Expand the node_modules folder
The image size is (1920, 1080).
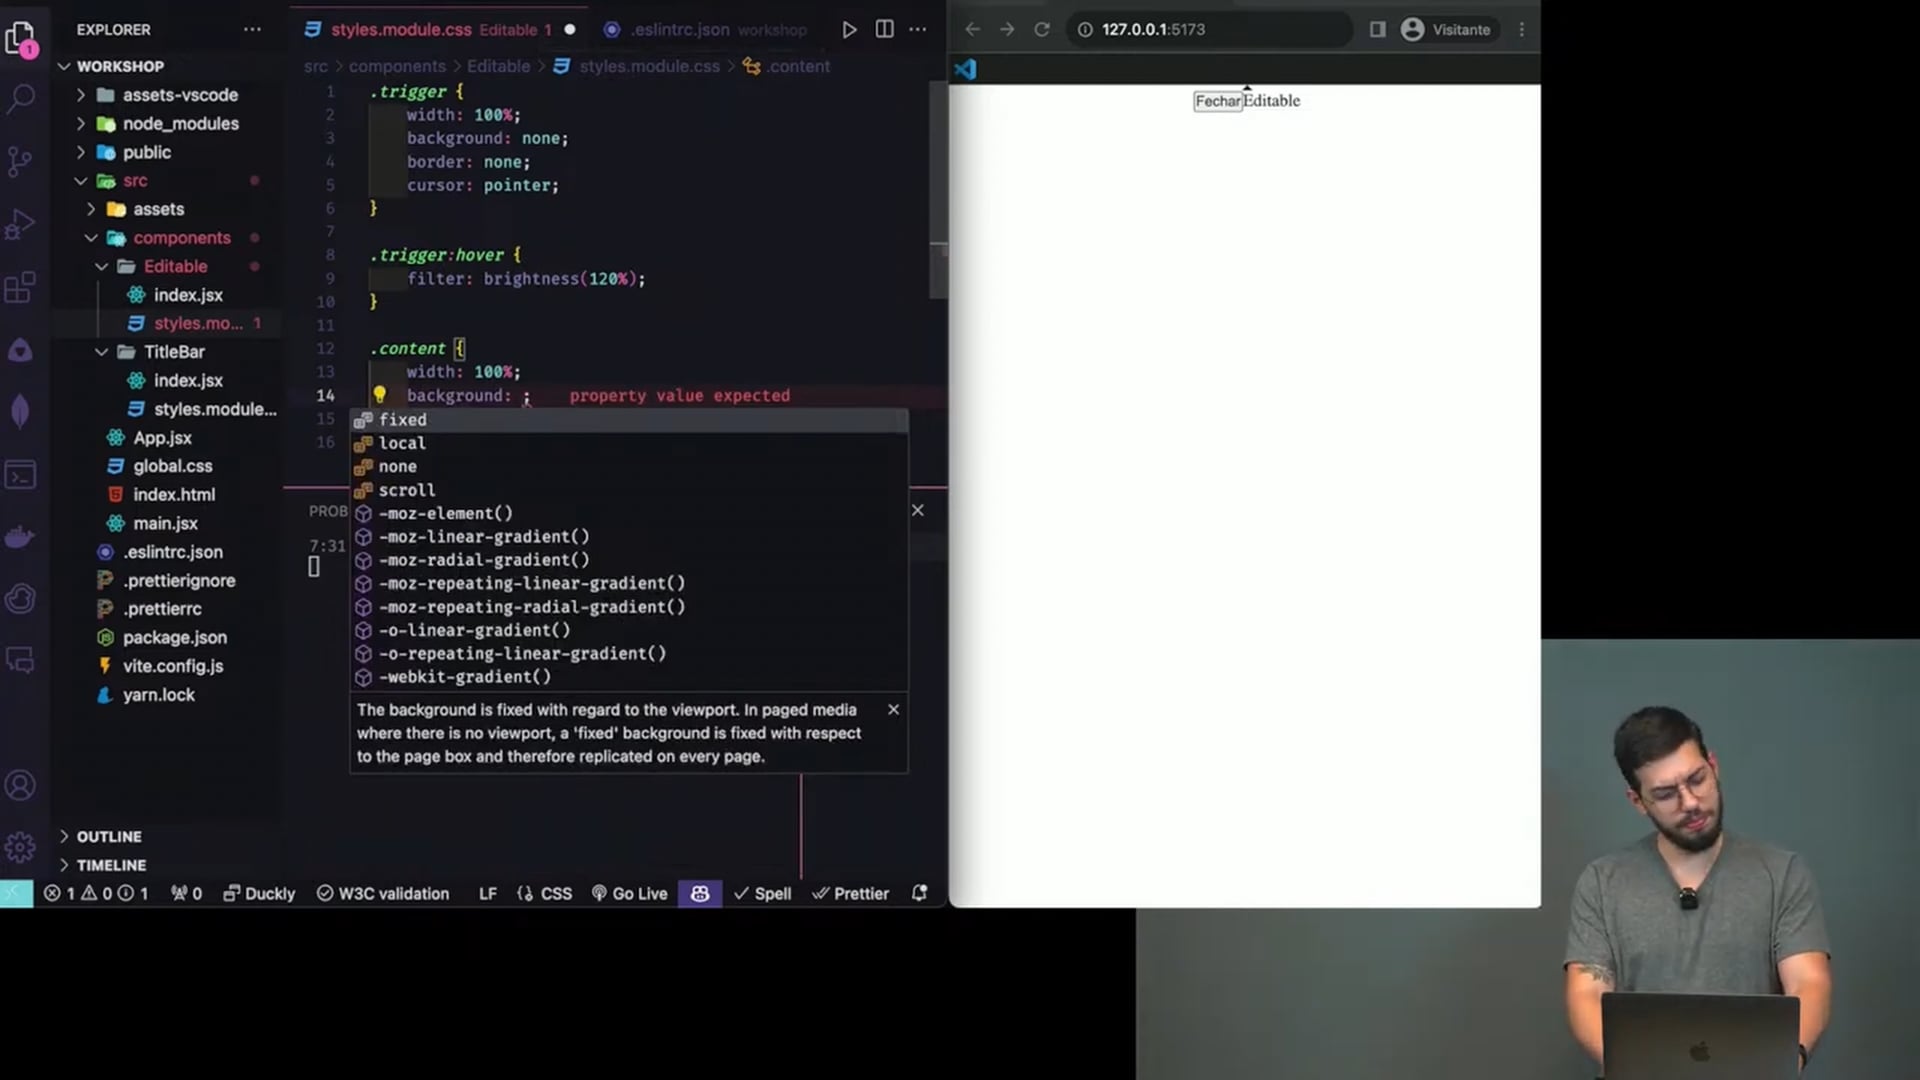pyautogui.click(x=180, y=123)
